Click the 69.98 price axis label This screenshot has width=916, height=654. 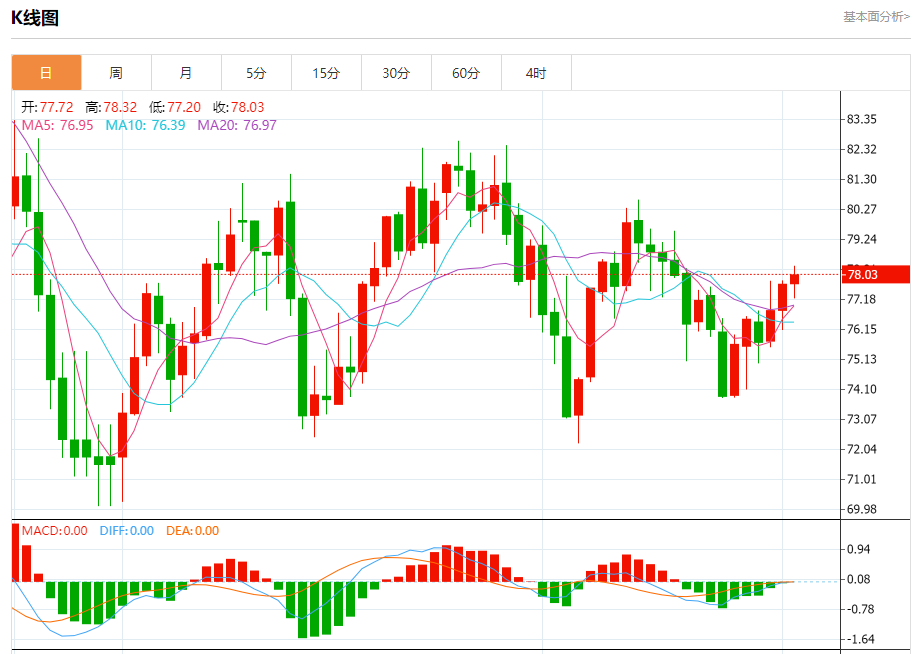[x=862, y=509]
